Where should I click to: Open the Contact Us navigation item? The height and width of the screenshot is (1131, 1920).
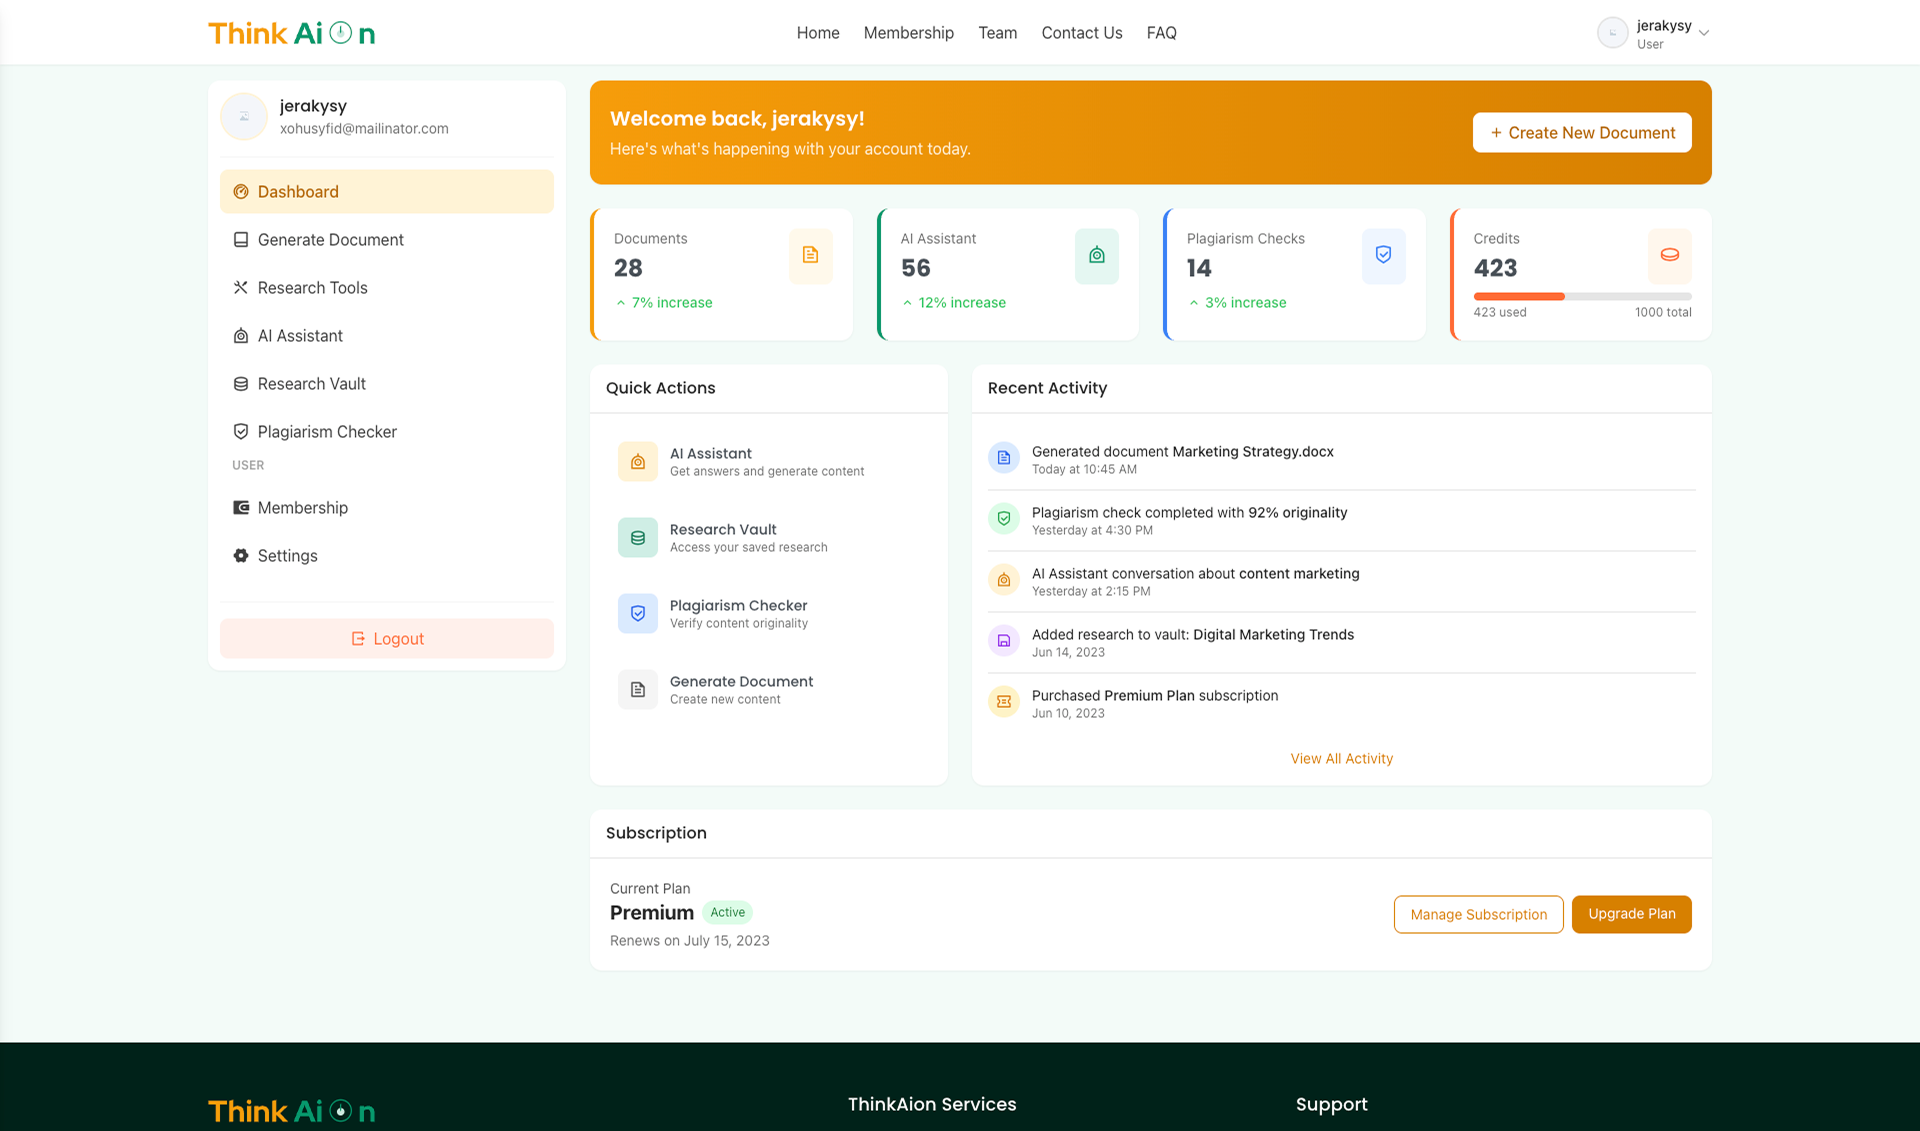coord(1081,32)
